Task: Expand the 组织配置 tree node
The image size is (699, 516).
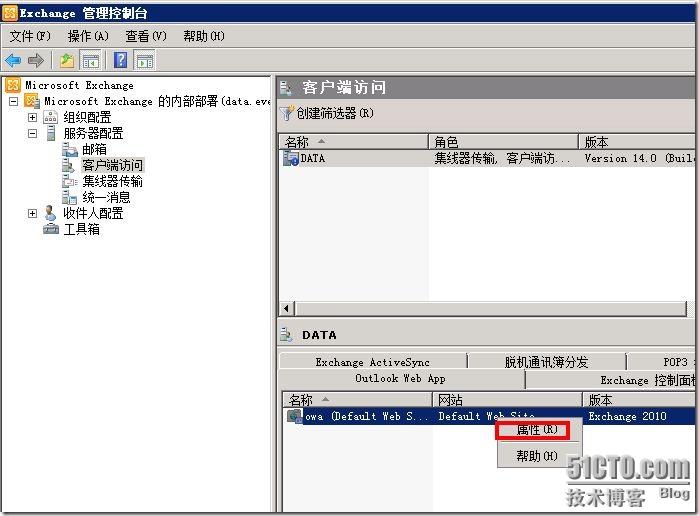Action: coord(33,117)
